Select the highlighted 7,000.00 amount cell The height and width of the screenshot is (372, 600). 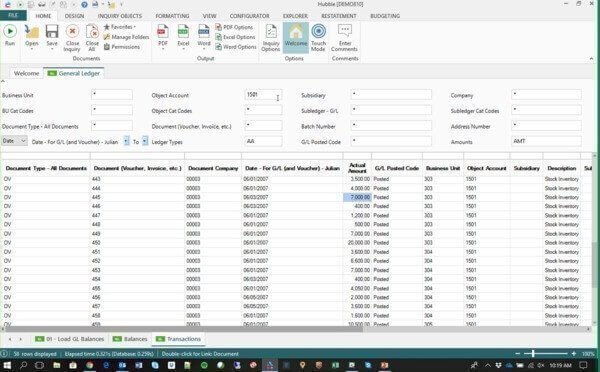pyautogui.click(x=357, y=197)
